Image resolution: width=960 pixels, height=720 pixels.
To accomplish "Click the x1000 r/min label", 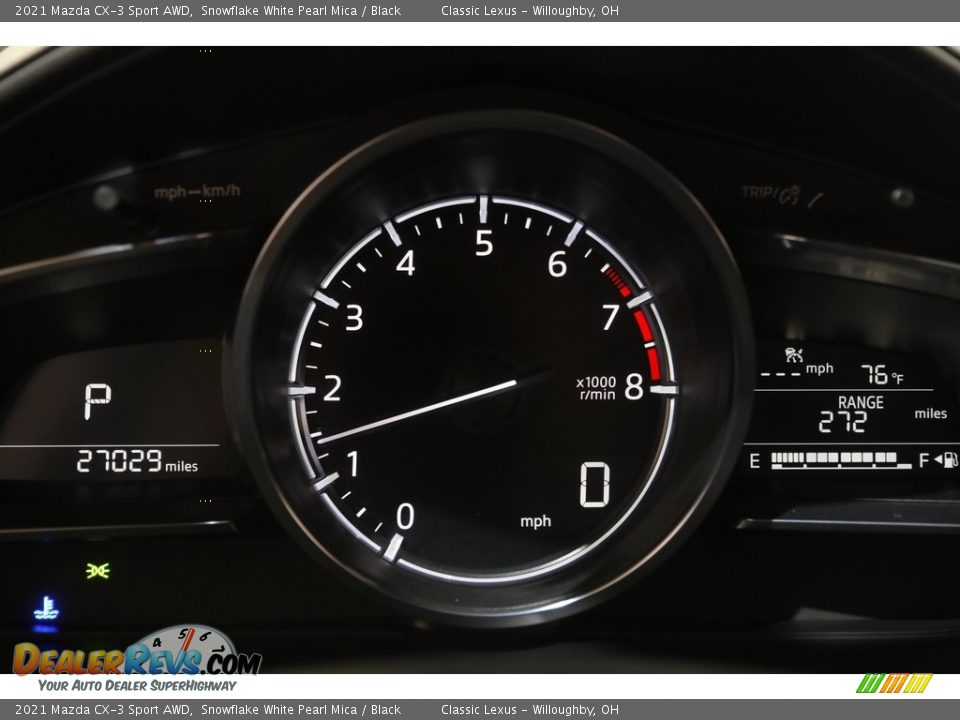I will tap(596, 388).
